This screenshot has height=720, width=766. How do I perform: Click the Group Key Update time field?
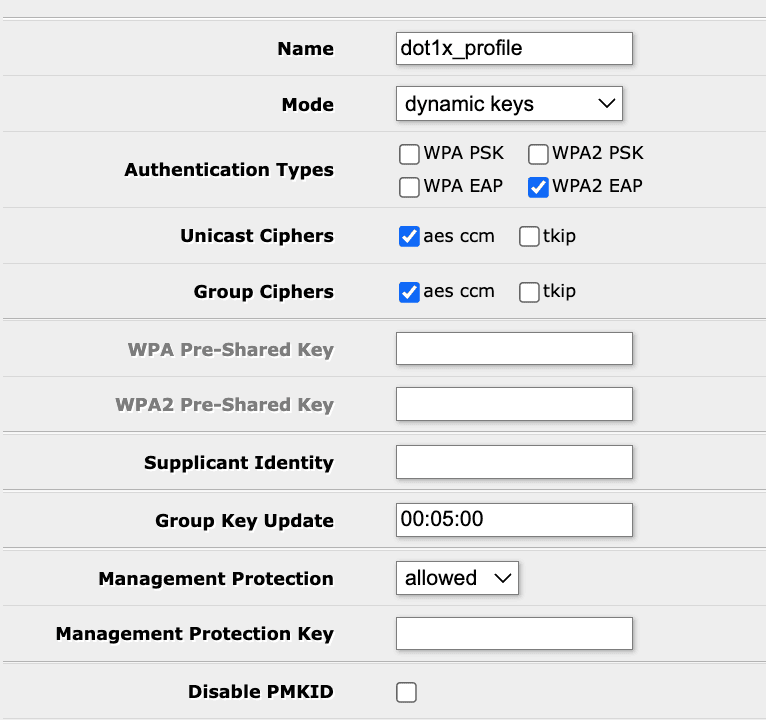click(x=514, y=520)
